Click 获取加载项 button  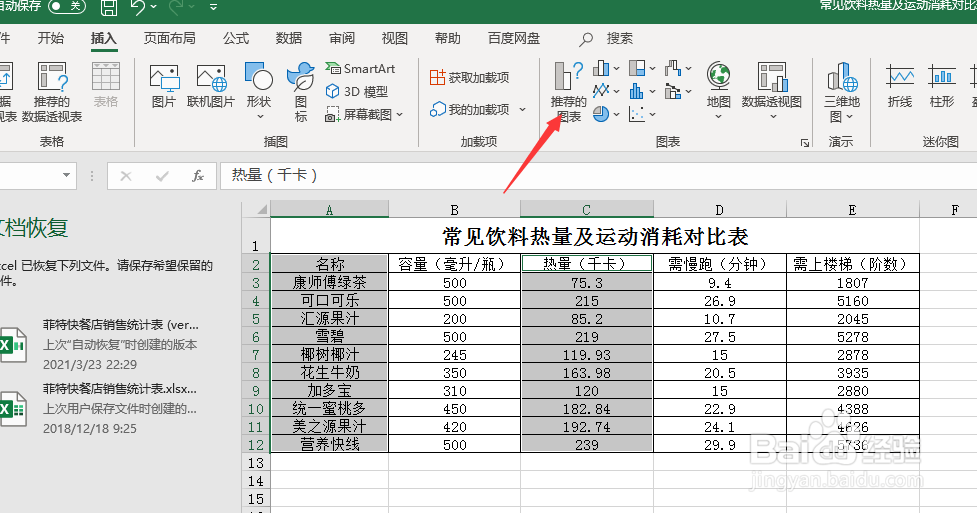pyautogui.click(x=470, y=77)
